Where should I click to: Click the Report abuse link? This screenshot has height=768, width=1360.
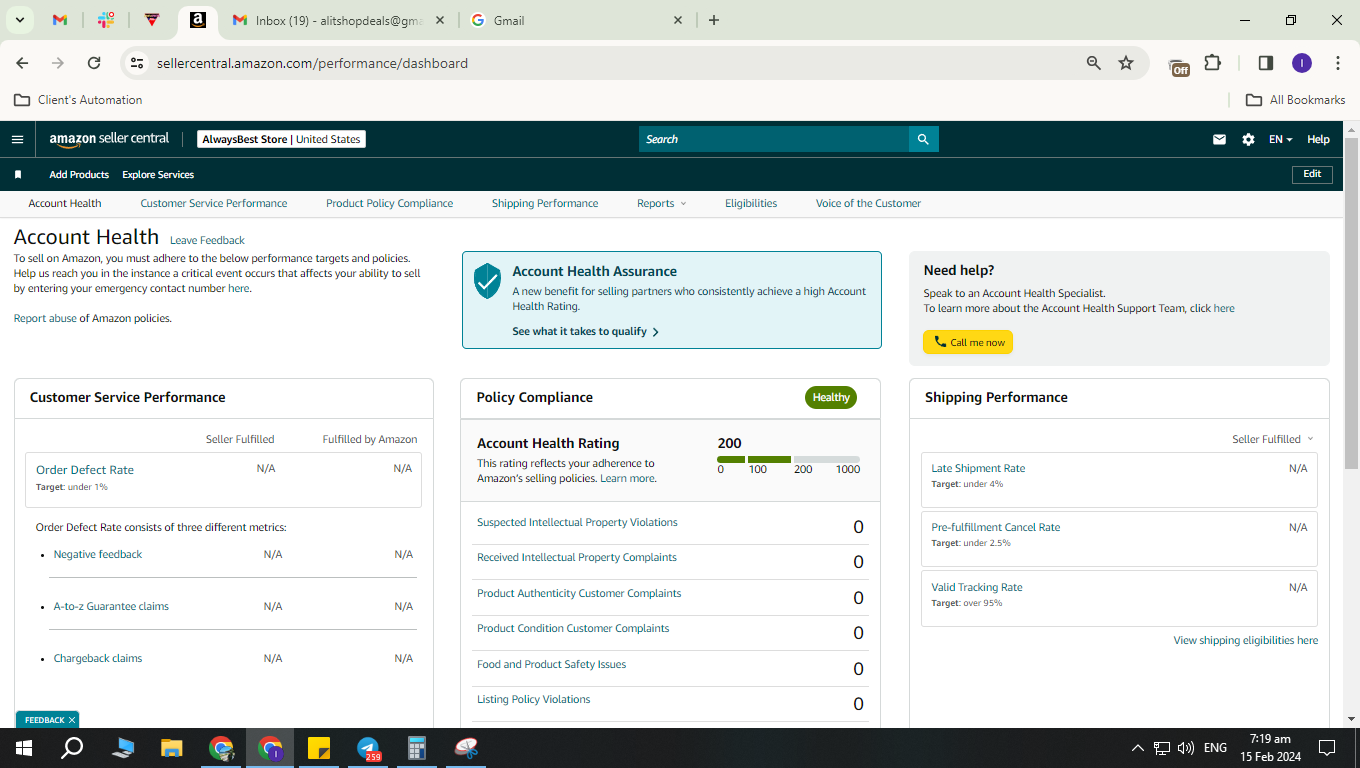[45, 318]
